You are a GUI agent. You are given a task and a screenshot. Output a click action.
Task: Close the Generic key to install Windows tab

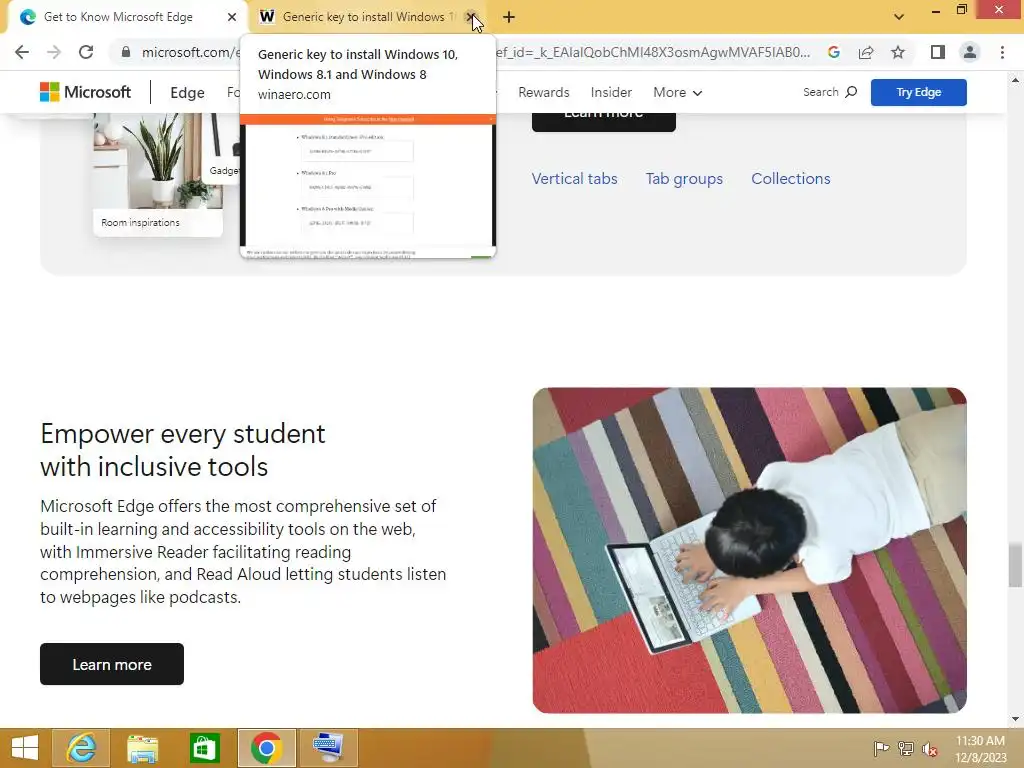point(470,17)
